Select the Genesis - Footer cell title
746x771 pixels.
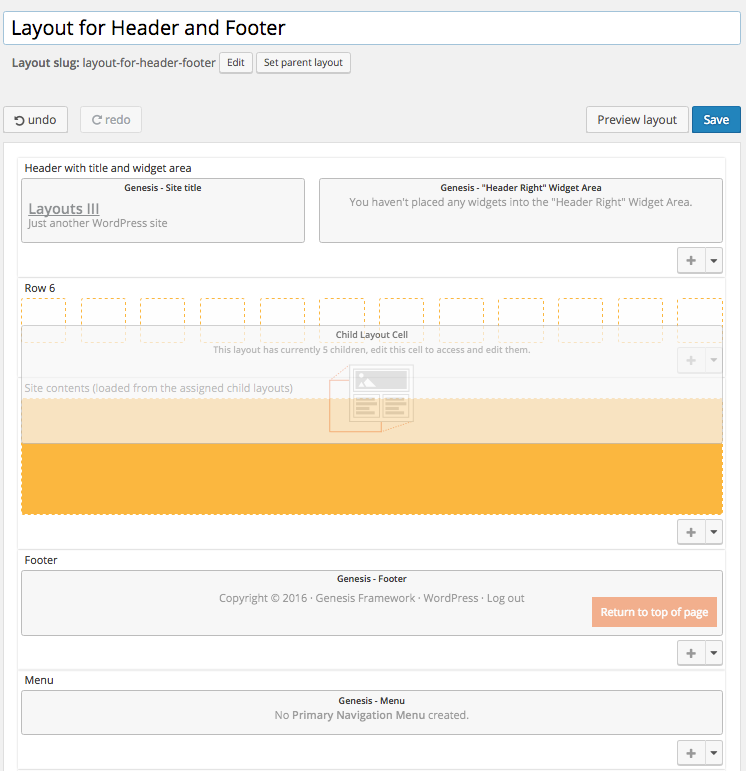pos(372,579)
